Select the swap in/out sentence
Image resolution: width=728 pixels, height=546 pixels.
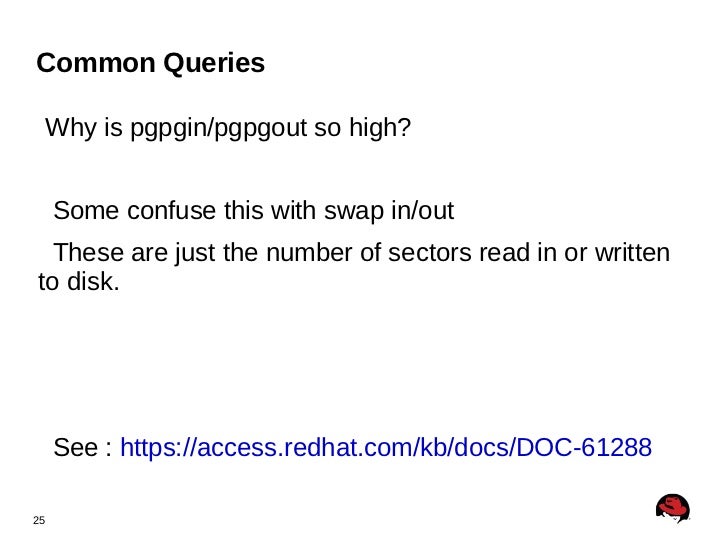[254, 211]
